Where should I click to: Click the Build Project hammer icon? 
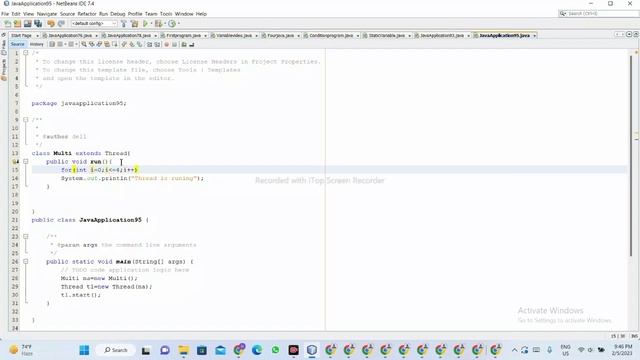tap(124, 24)
